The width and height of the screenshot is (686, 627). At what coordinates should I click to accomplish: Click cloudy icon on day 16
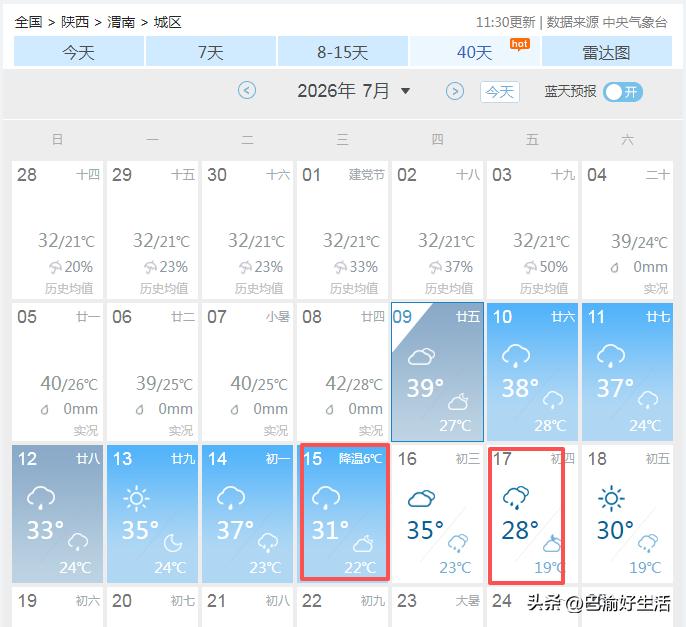pos(421,498)
